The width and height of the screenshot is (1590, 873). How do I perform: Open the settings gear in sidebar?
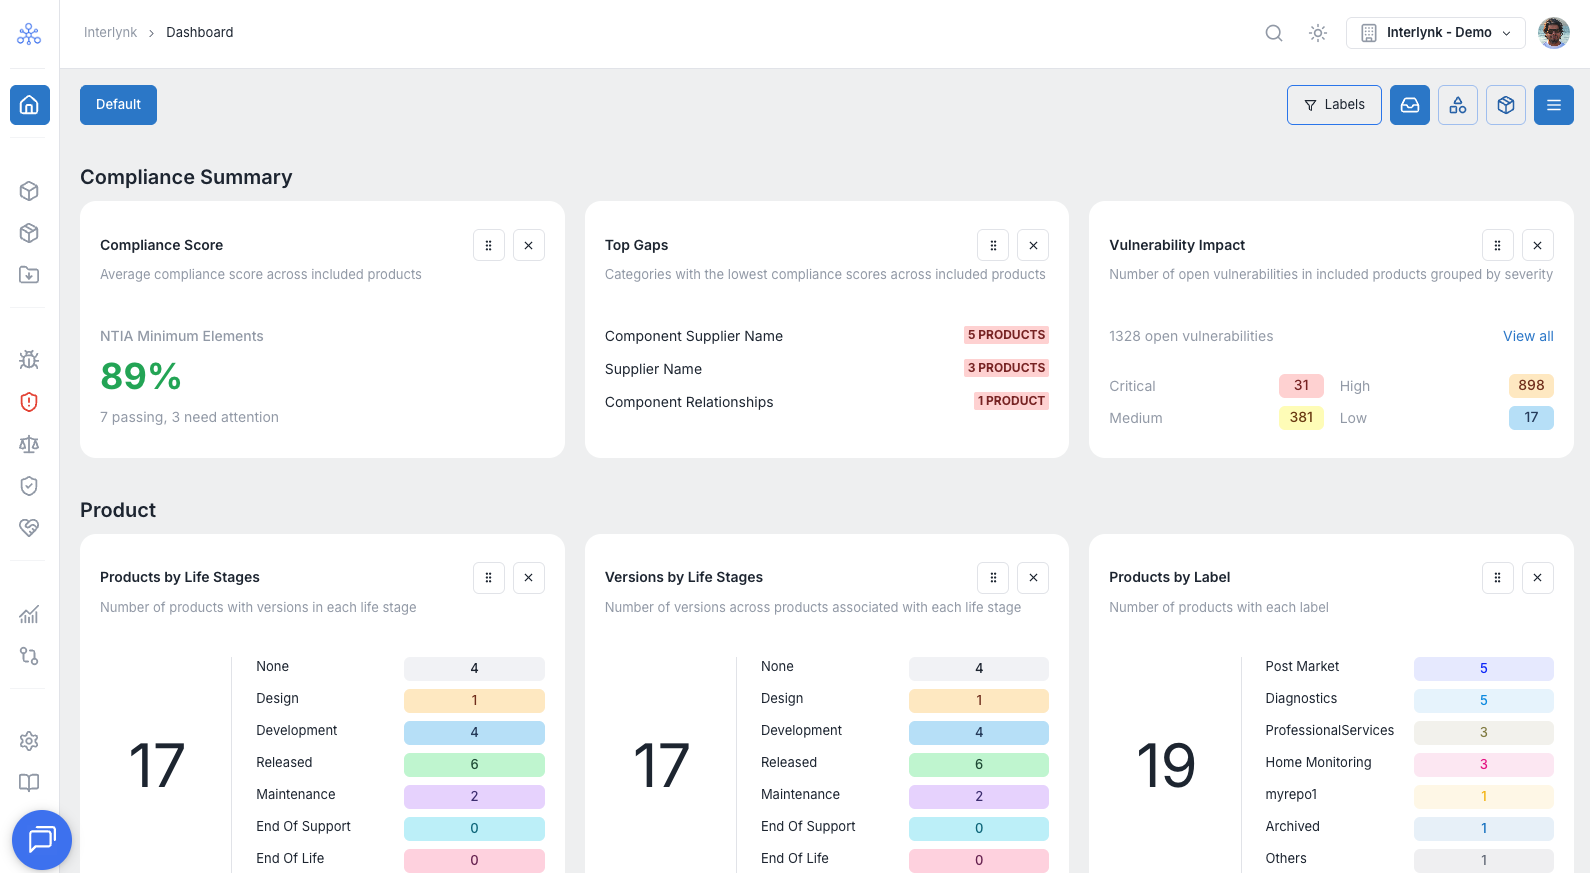pos(29,741)
